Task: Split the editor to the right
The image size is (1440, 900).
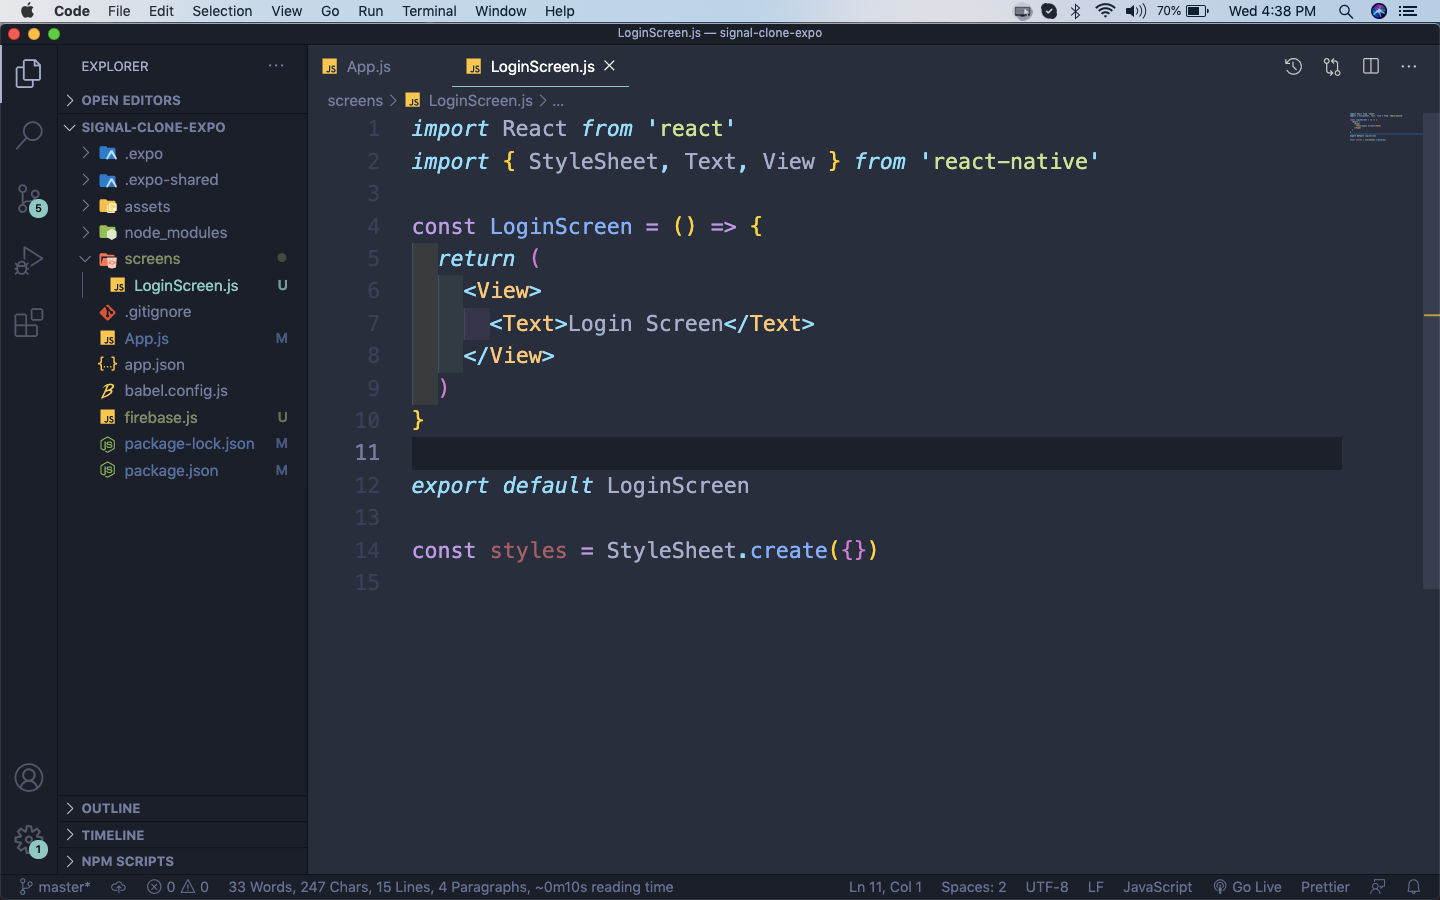Action: pyautogui.click(x=1371, y=67)
